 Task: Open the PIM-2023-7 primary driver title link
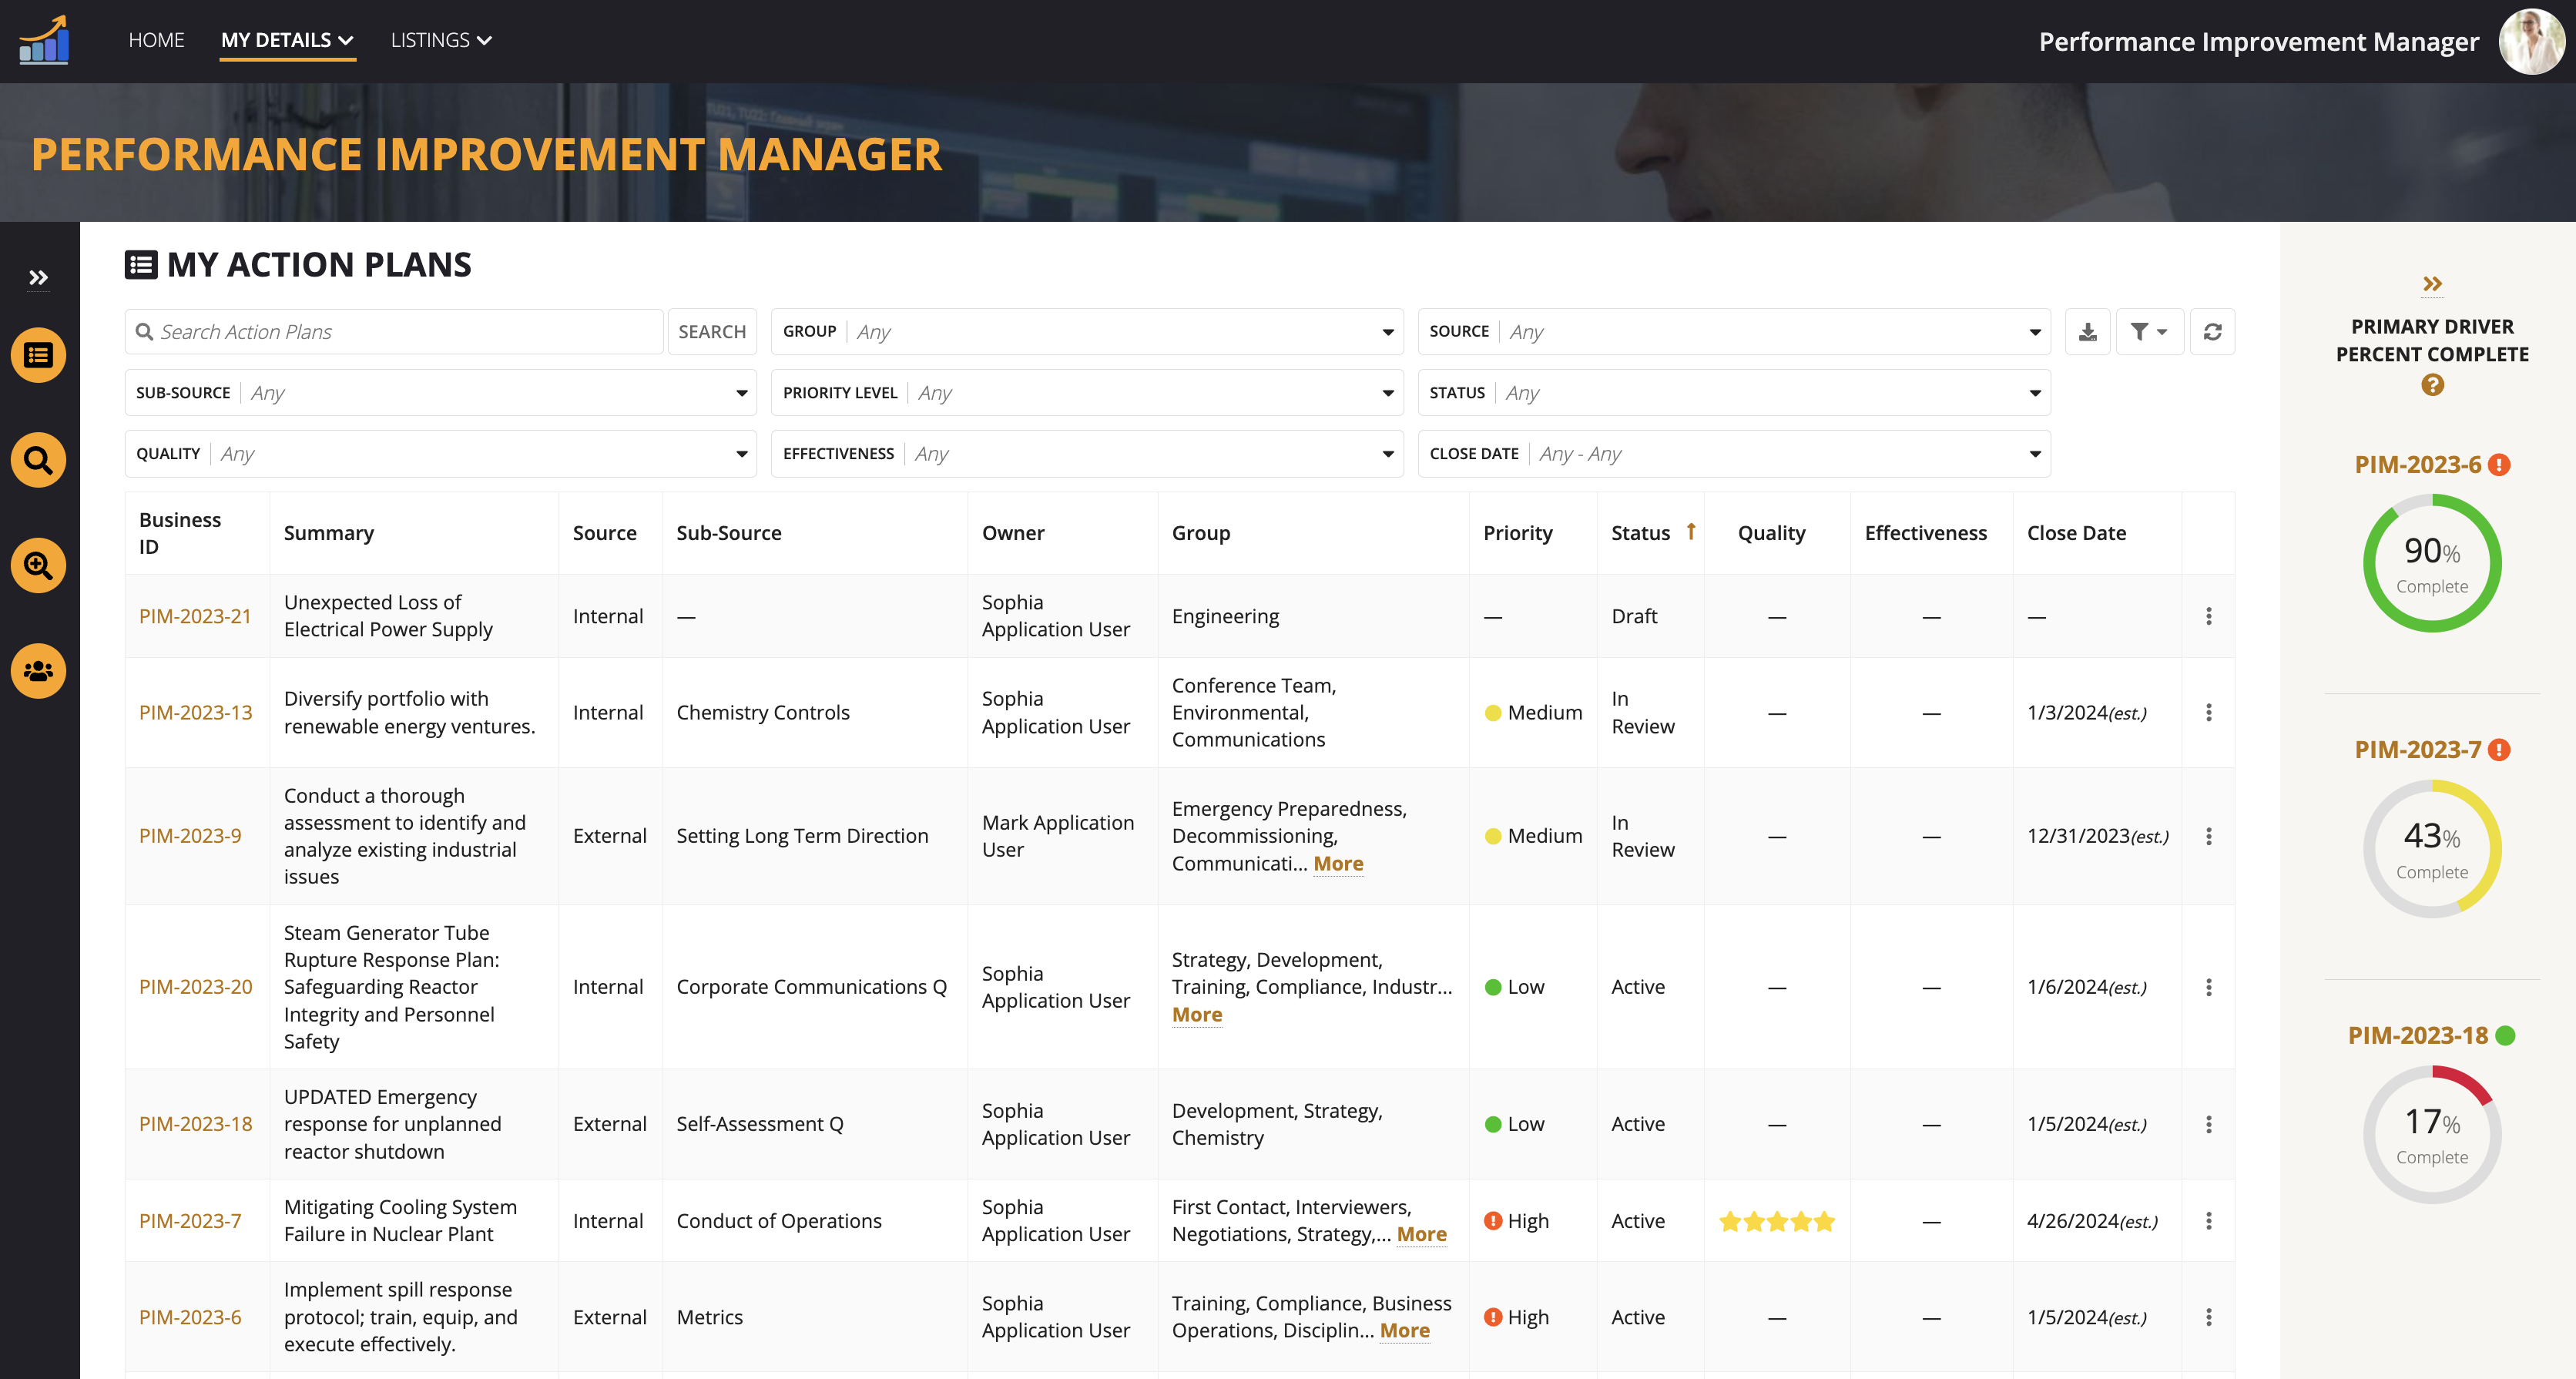pos(2417,750)
